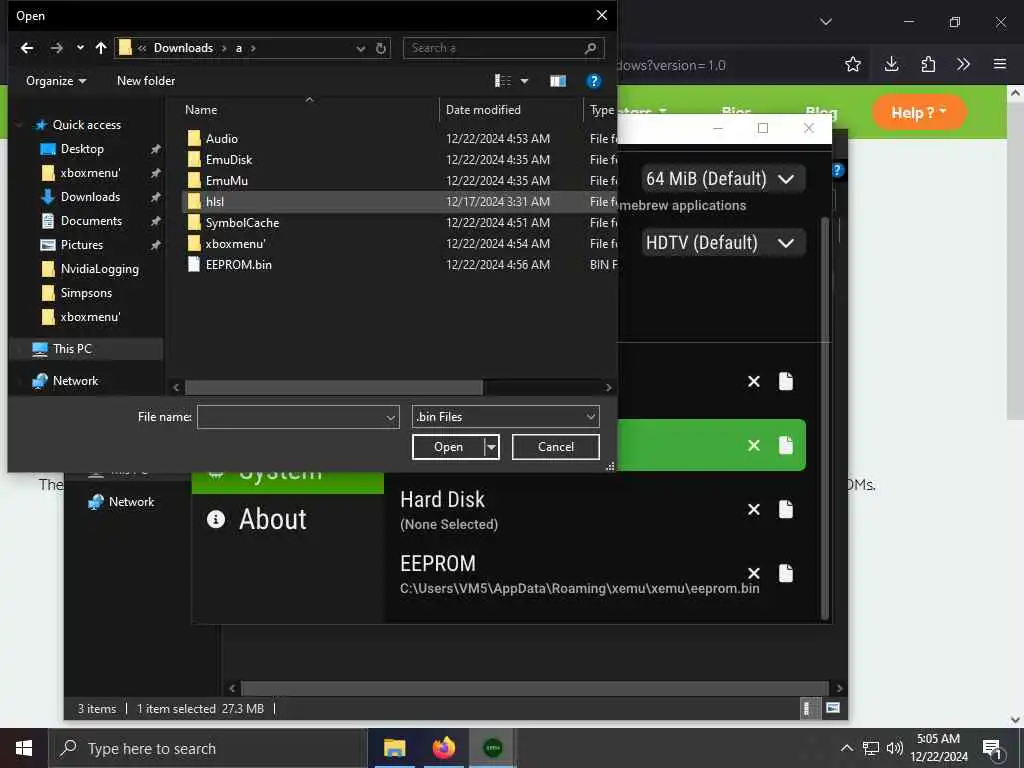
Task: Bookmark page with star icon
Action: [x=852, y=64]
